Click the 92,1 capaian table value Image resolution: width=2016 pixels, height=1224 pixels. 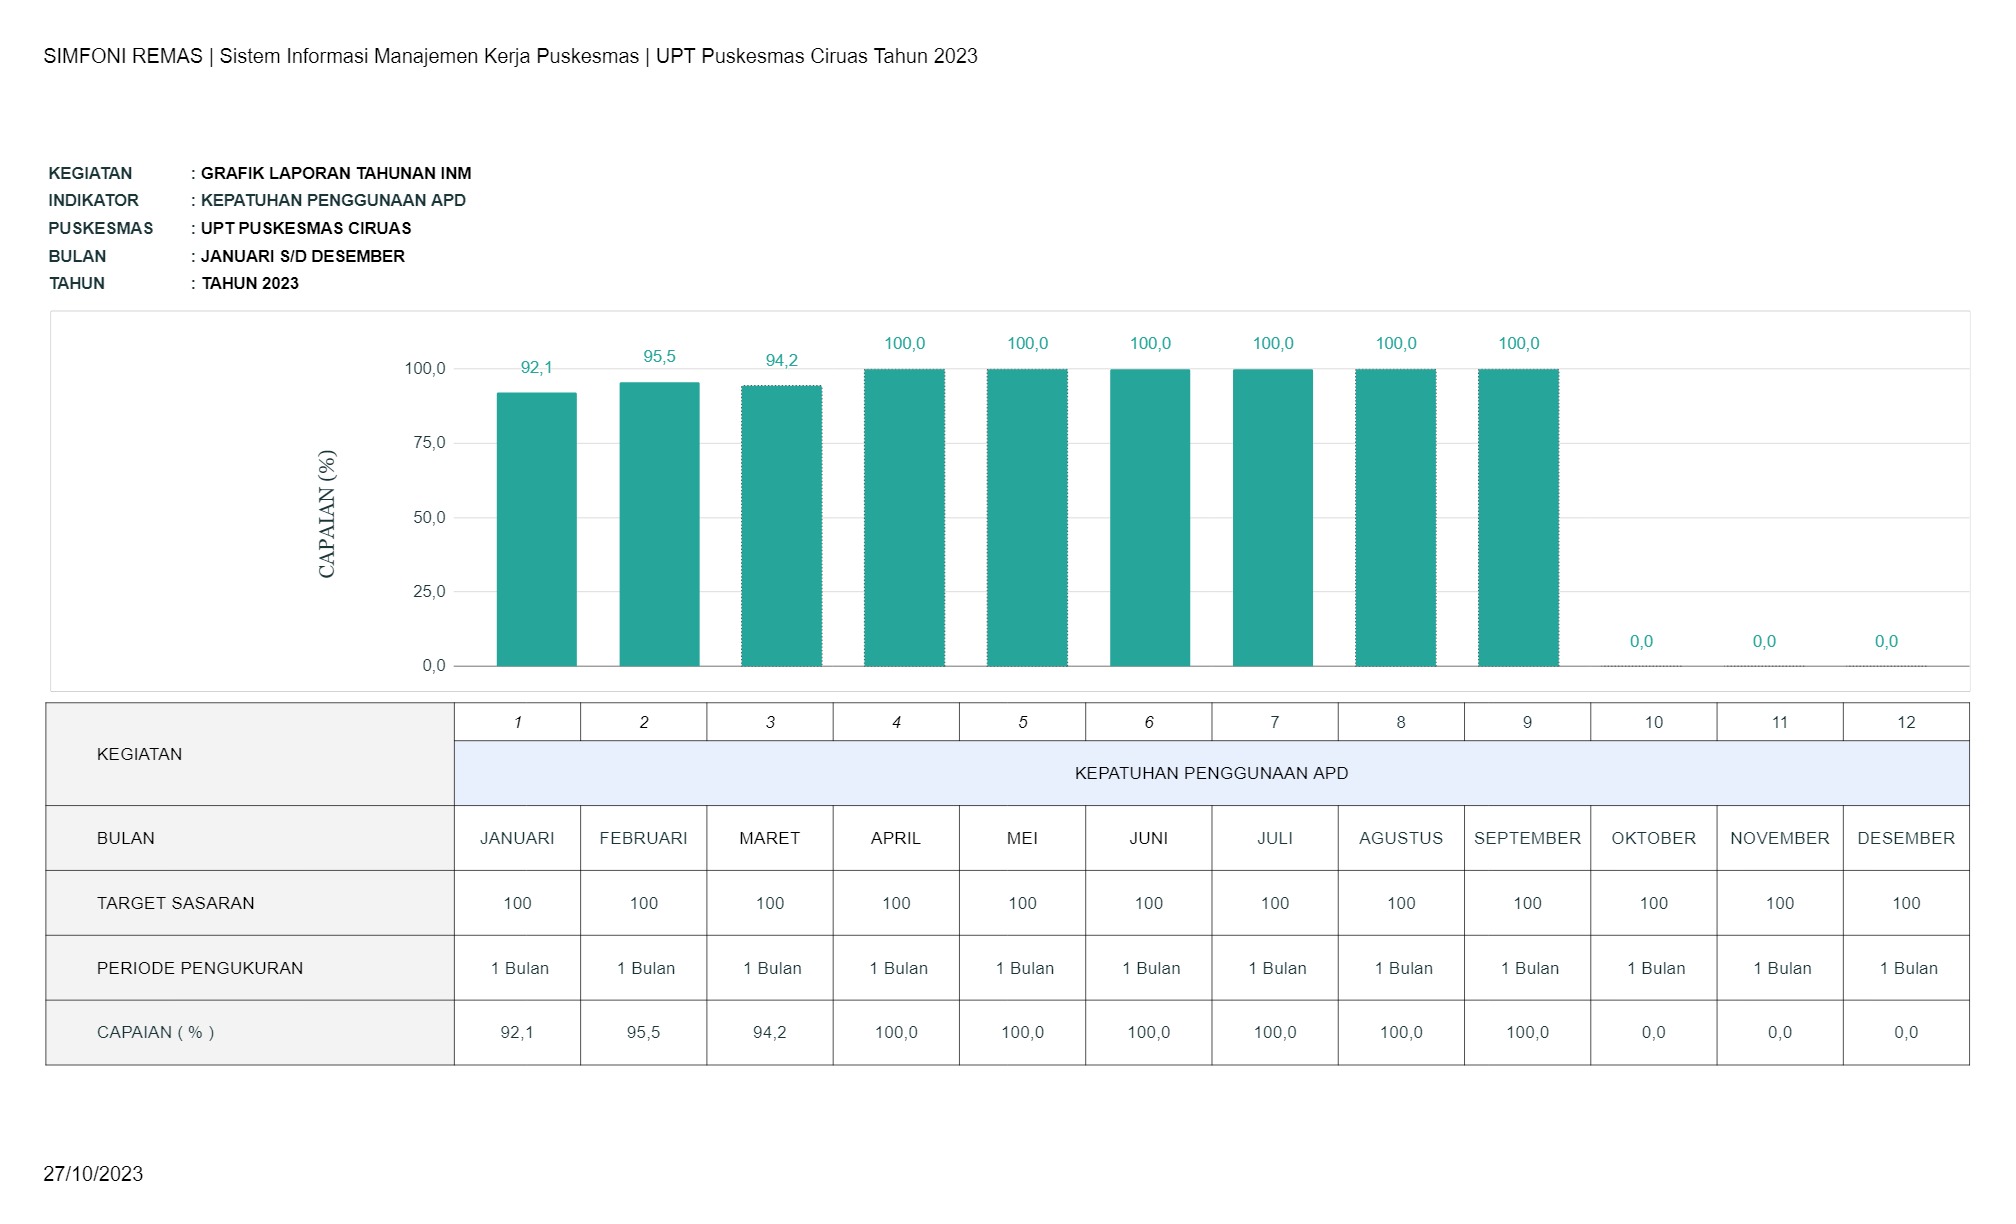[x=517, y=1032]
